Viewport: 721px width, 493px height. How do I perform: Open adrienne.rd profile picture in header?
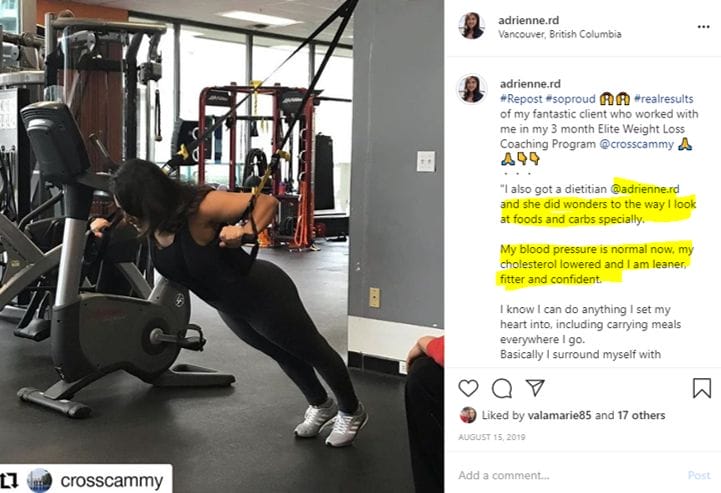[x=471, y=26]
